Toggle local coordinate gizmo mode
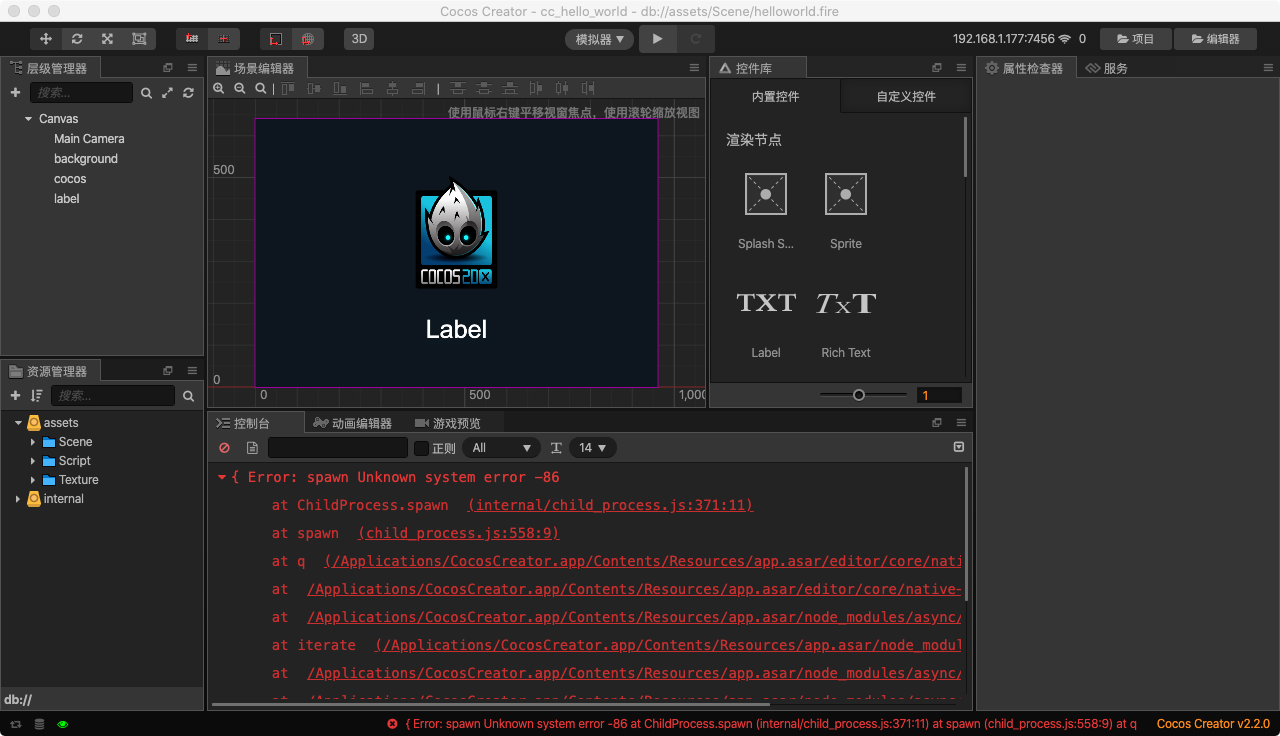This screenshot has height=736, width=1280. click(276, 39)
